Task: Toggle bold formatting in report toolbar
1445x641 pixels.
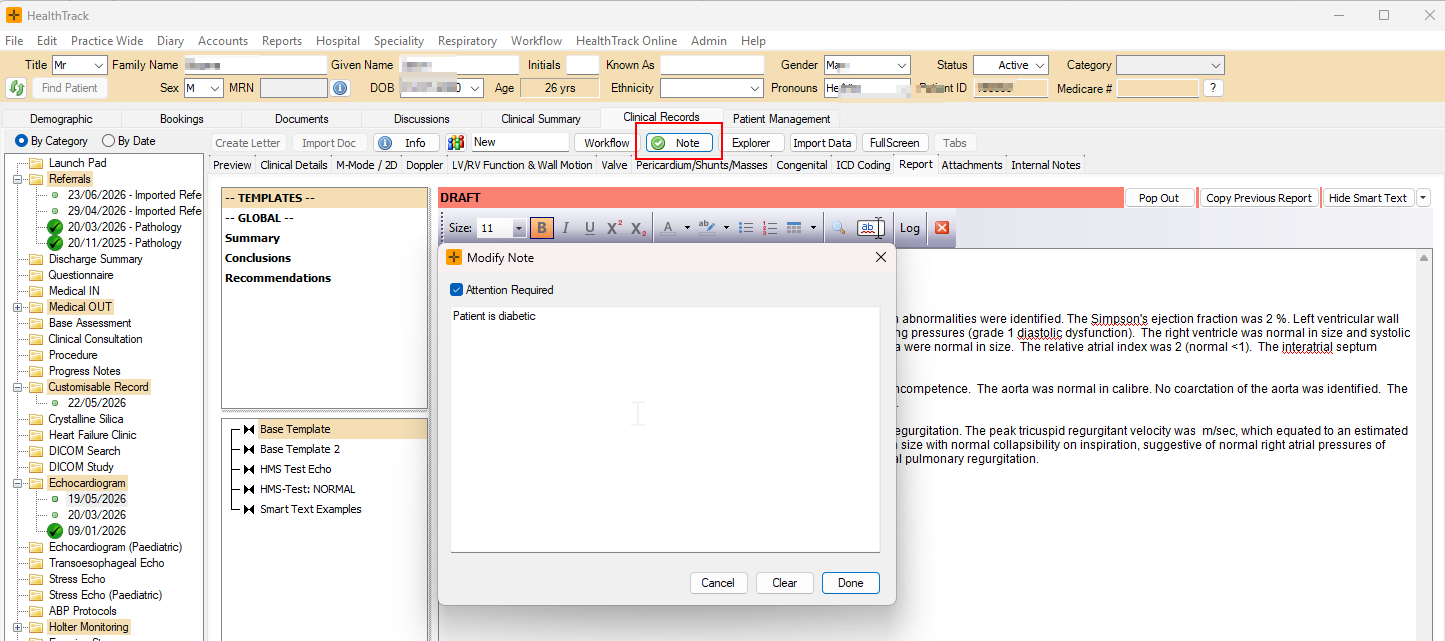Action: tap(541, 228)
